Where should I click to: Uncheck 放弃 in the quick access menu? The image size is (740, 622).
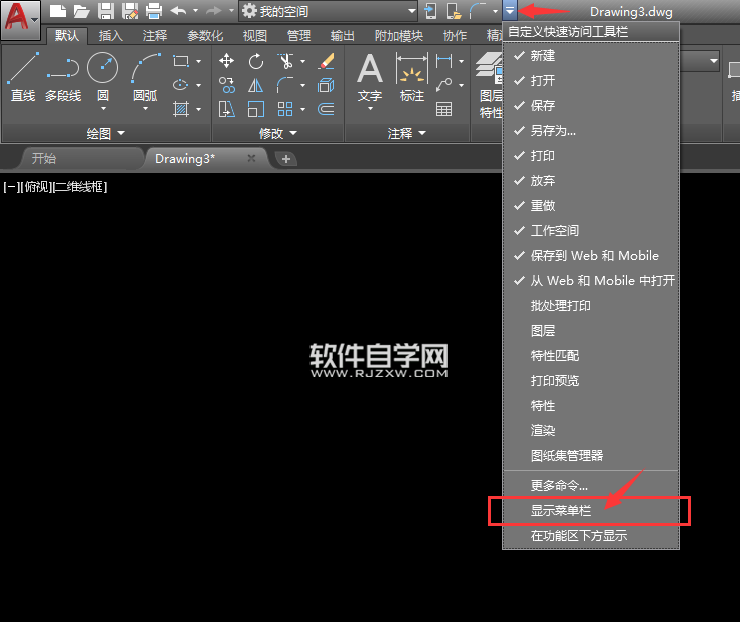[x=591, y=181]
